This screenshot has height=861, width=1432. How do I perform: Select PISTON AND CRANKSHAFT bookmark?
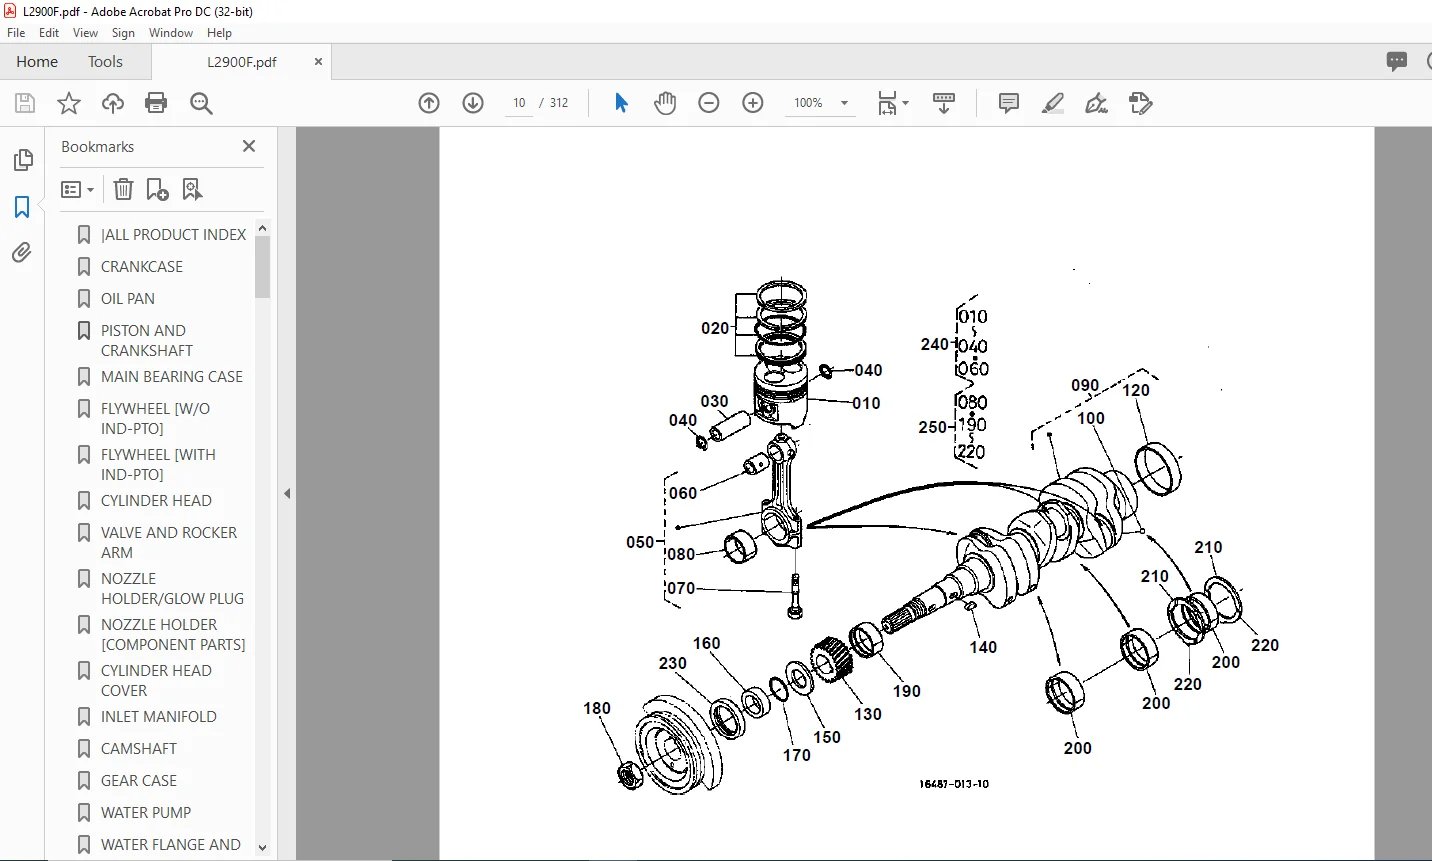click(x=146, y=340)
